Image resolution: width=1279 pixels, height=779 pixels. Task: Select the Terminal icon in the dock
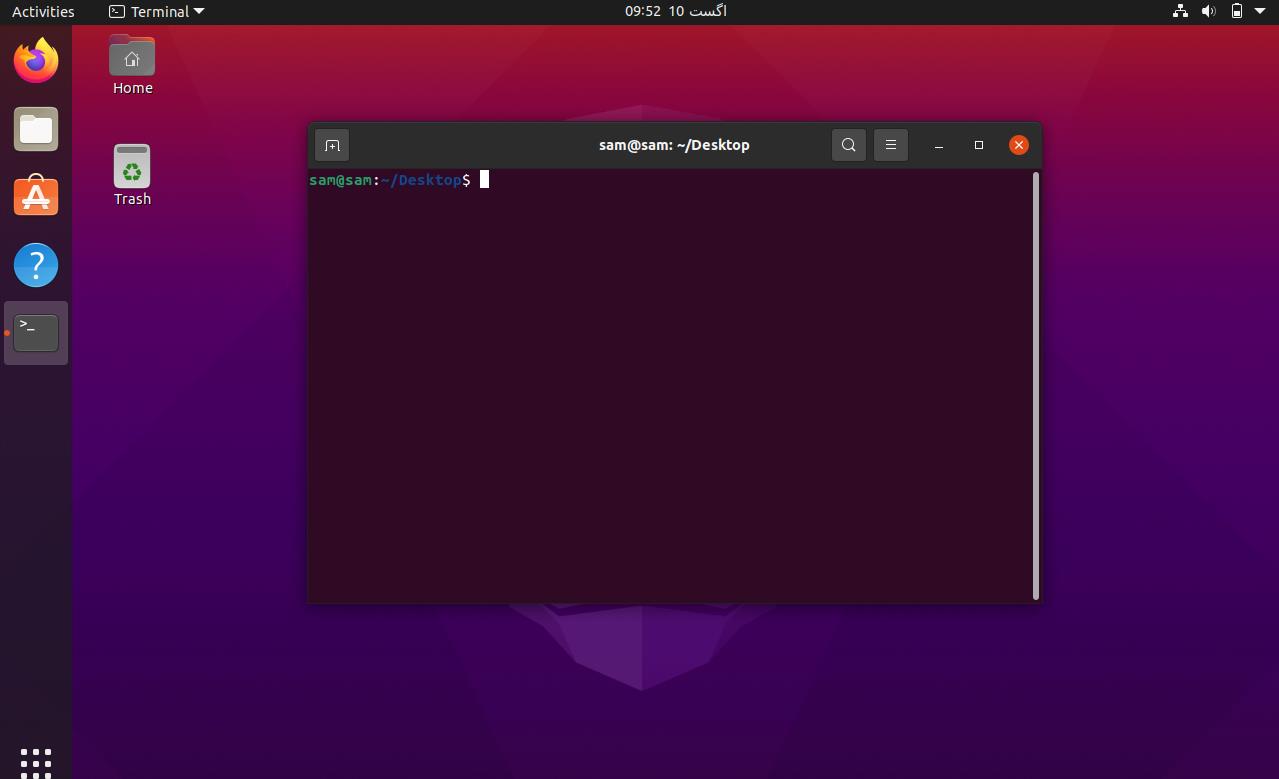point(36,332)
